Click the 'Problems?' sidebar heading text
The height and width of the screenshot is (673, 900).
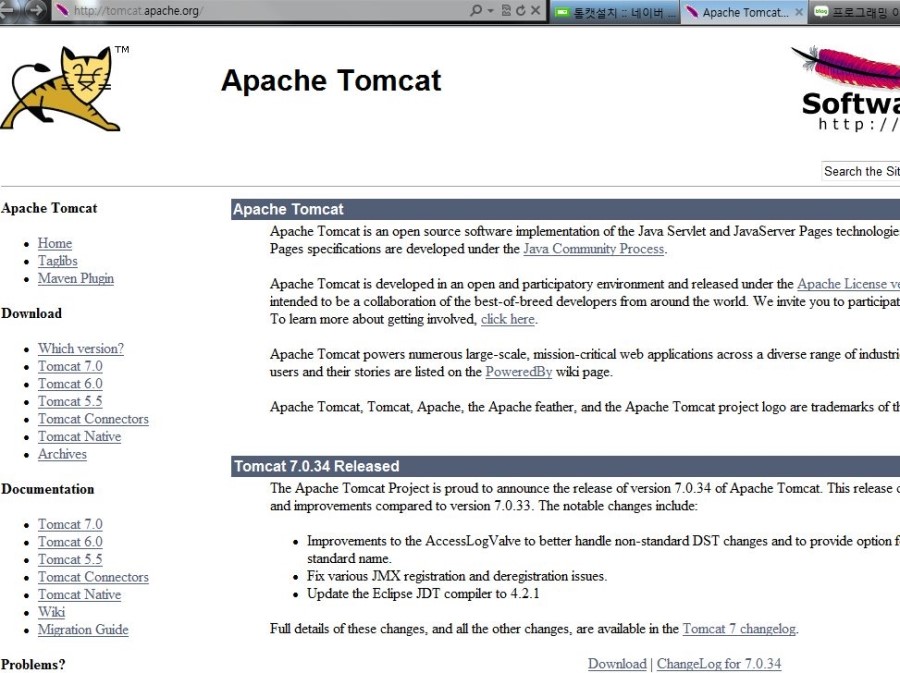point(33,664)
